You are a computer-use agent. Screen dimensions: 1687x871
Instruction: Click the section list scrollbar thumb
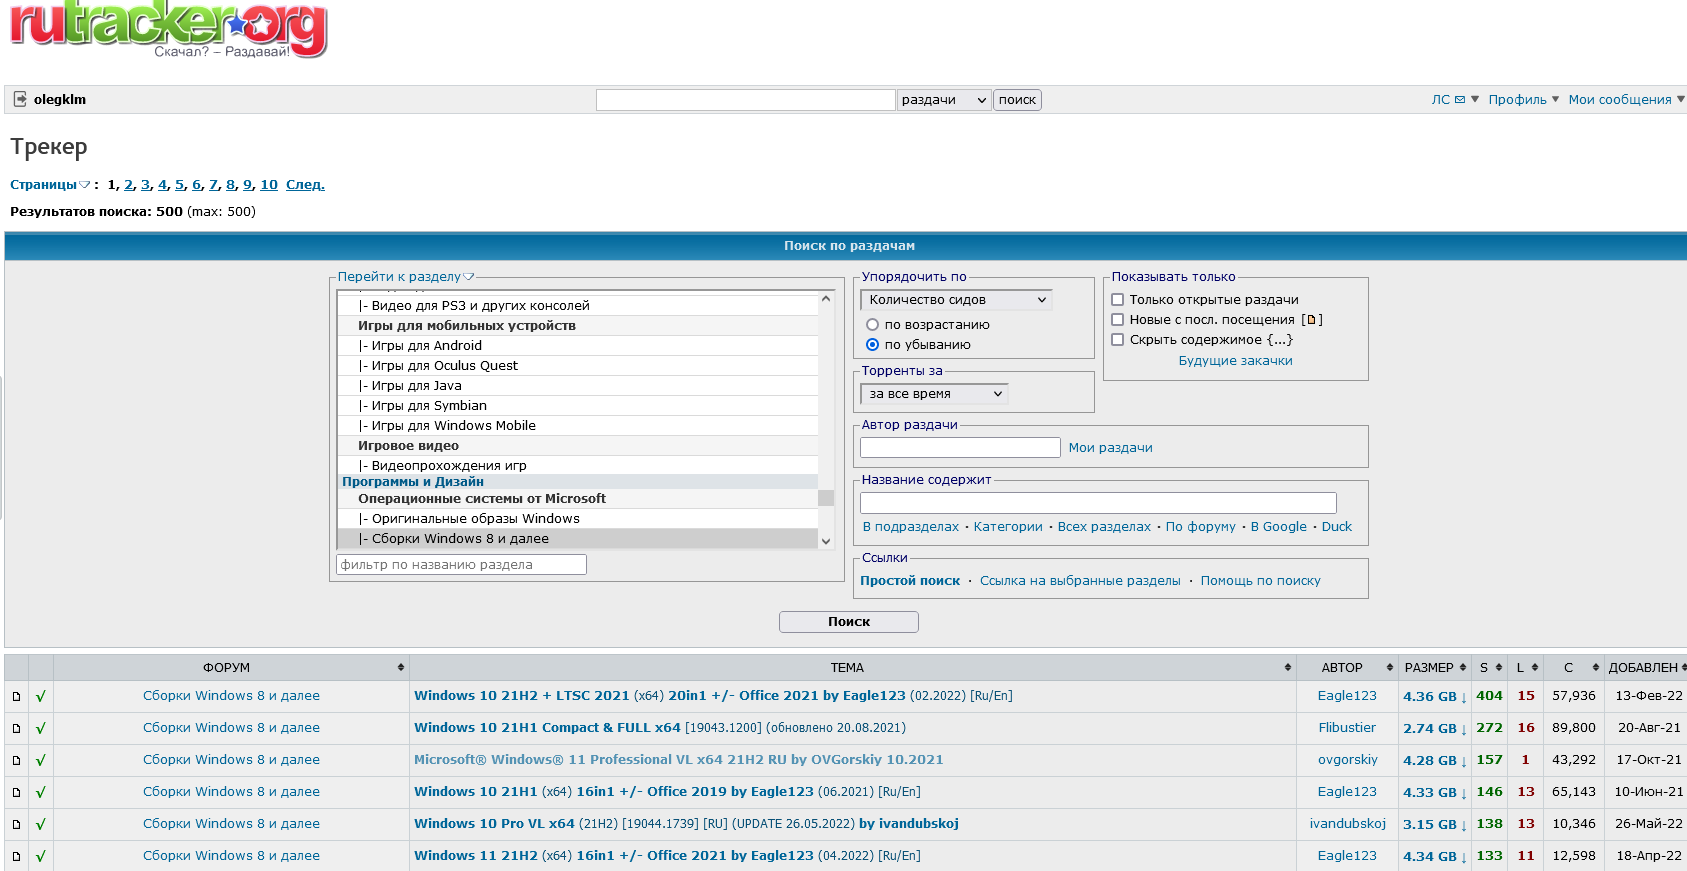(x=826, y=498)
